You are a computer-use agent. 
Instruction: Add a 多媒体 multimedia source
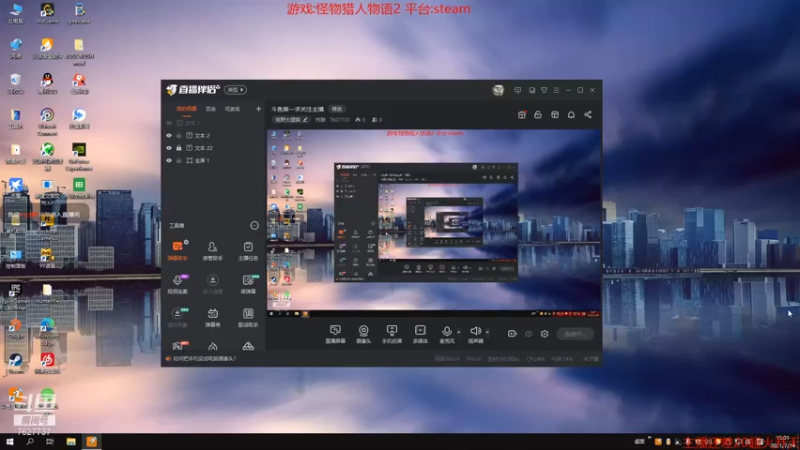coord(420,334)
